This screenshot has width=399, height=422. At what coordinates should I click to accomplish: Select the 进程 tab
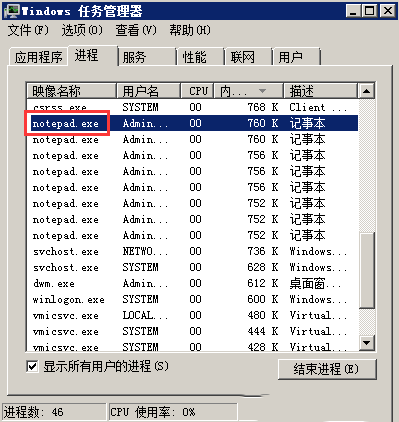point(93,55)
